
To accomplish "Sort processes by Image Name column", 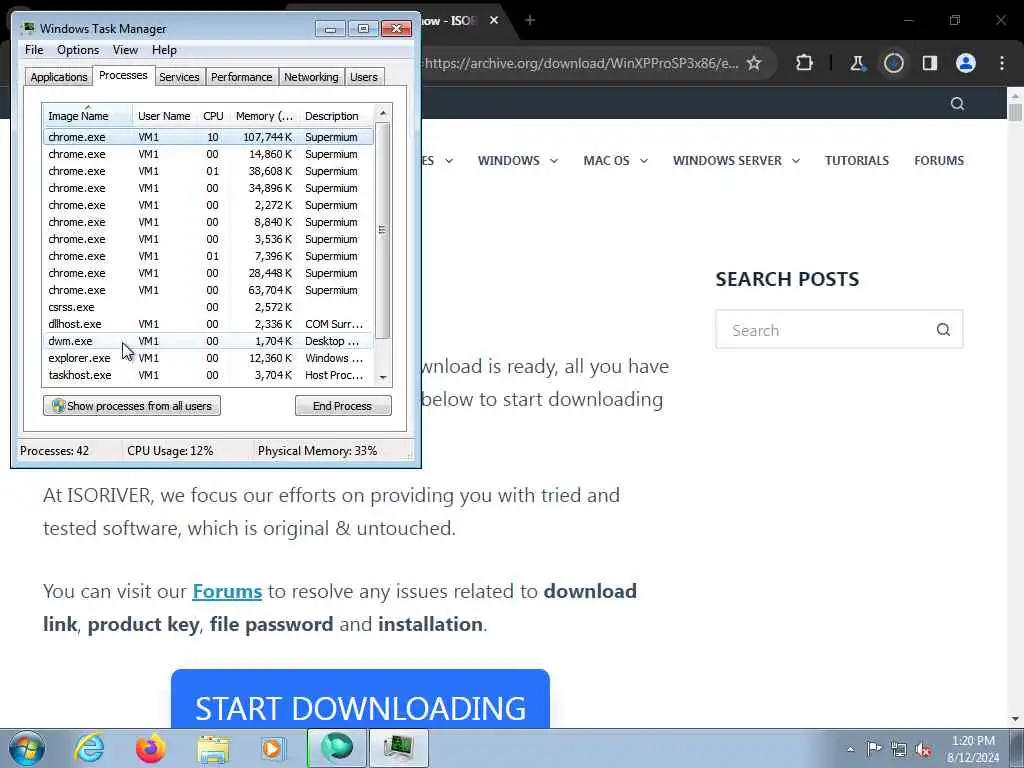I will 88,116.
